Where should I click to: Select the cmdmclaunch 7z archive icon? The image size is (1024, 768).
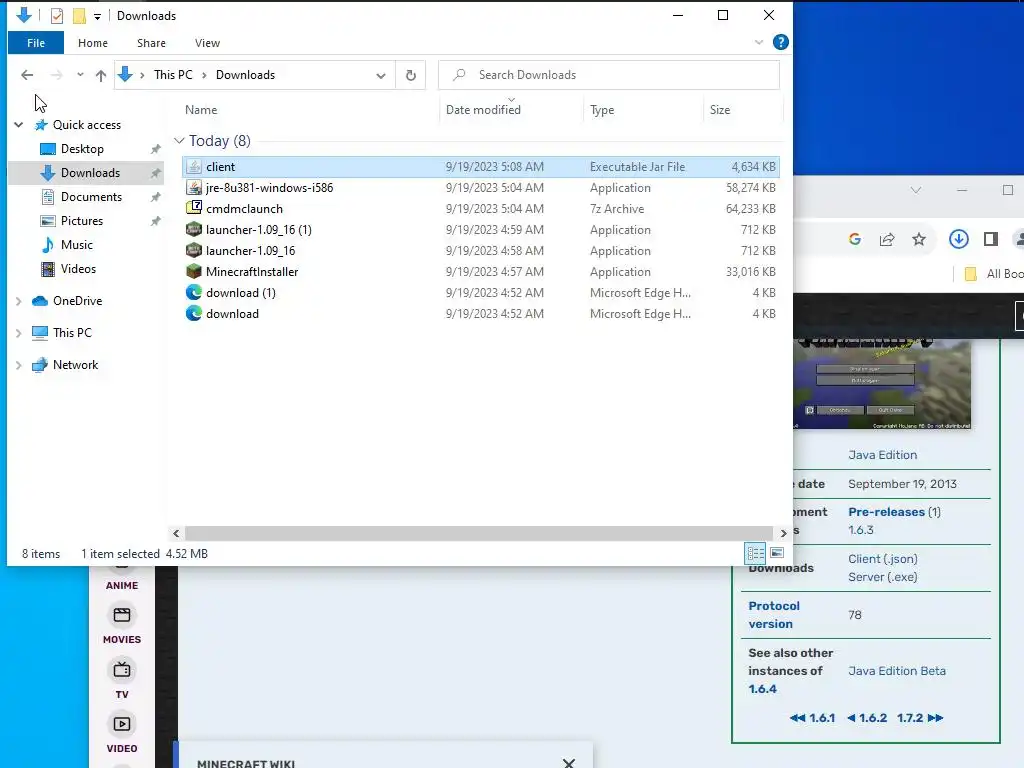coord(194,209)
